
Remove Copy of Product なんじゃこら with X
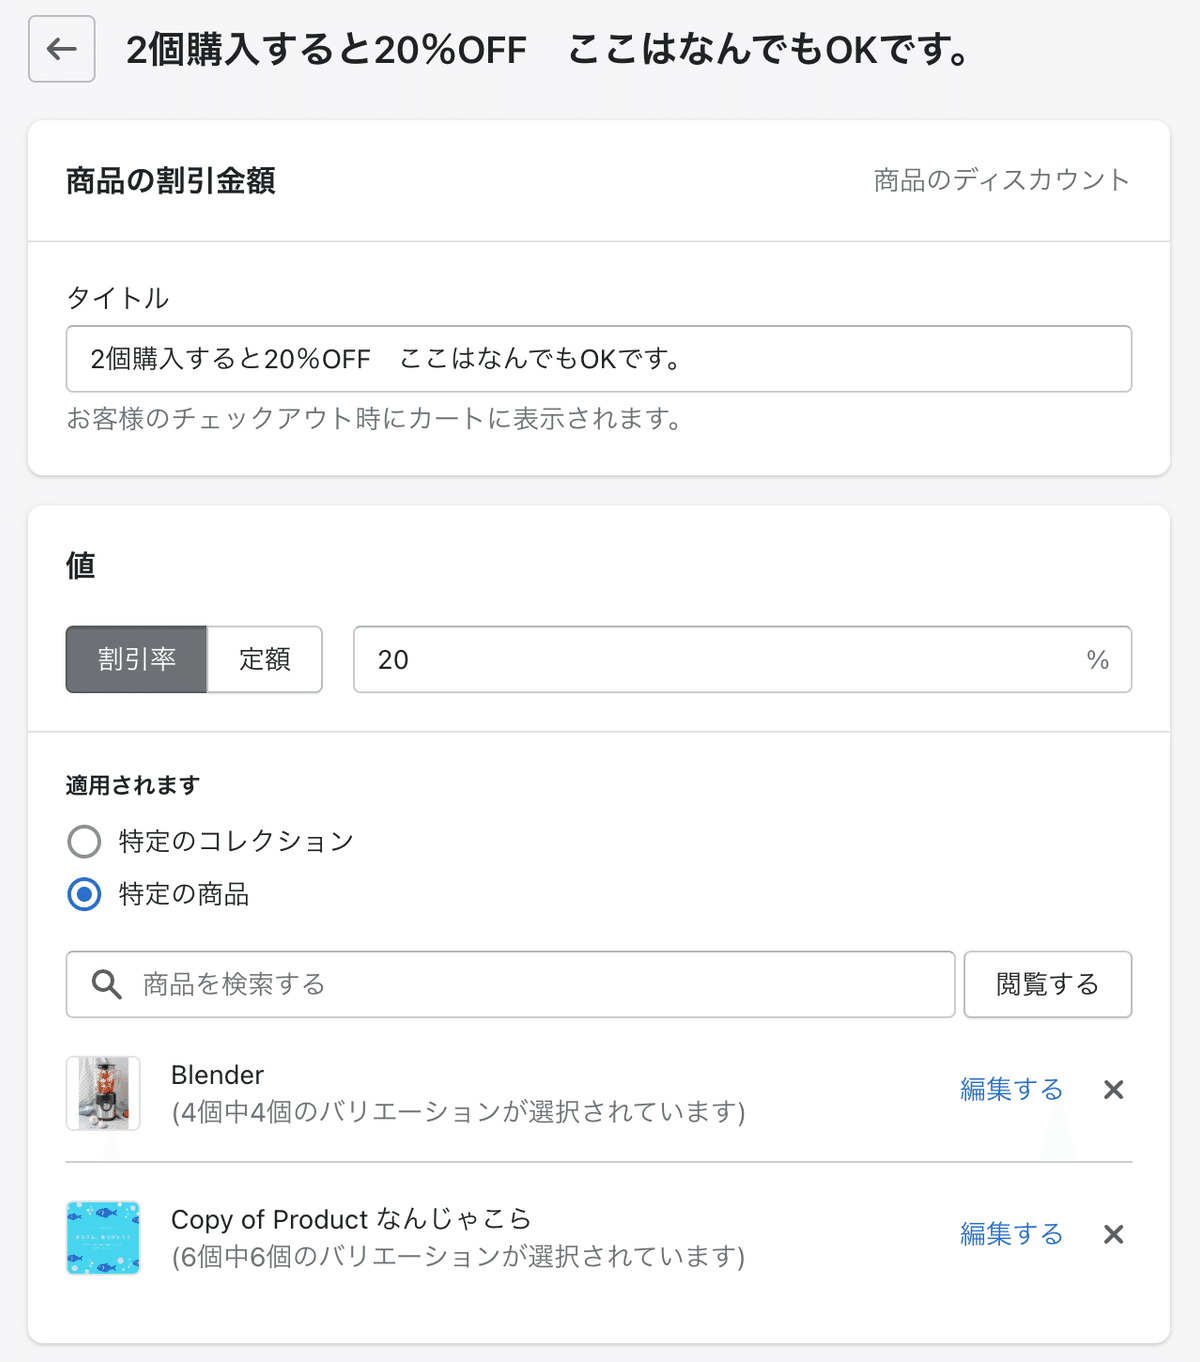(x=1113, y=1235)
